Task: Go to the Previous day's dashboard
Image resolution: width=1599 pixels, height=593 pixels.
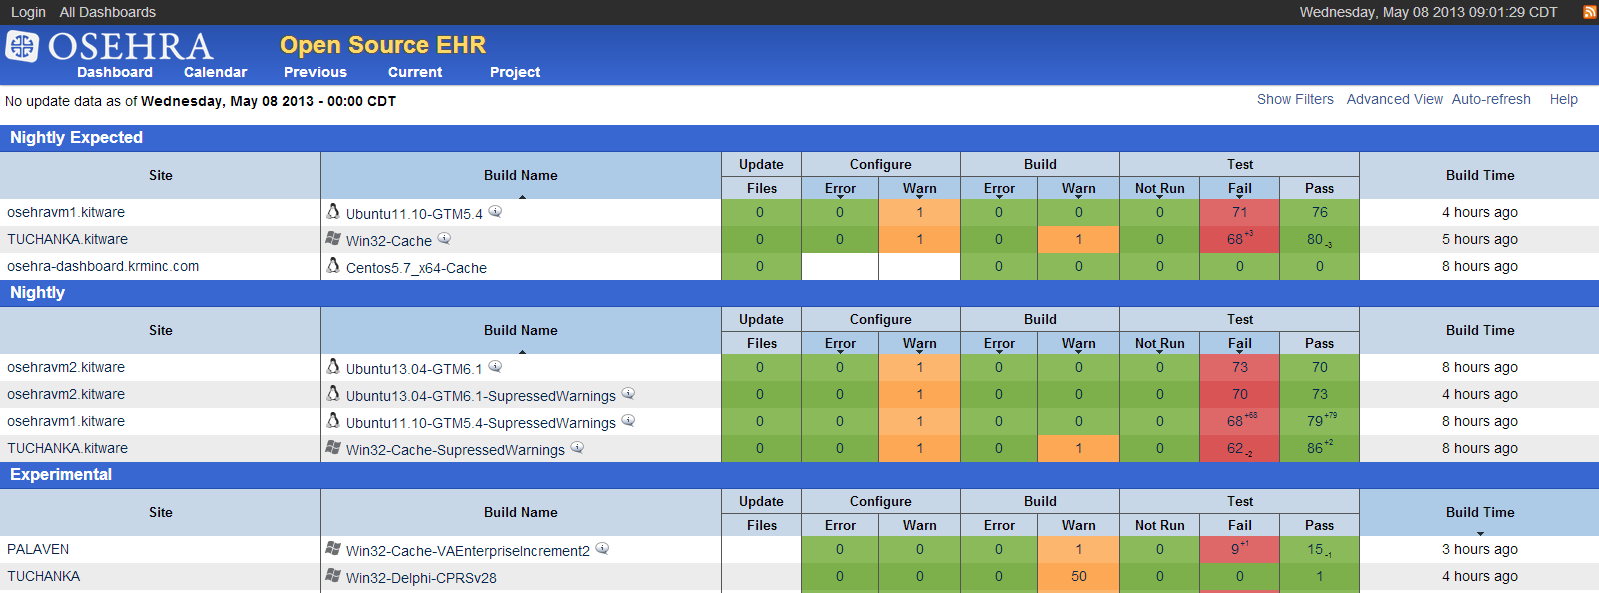Action: [315, 72]
